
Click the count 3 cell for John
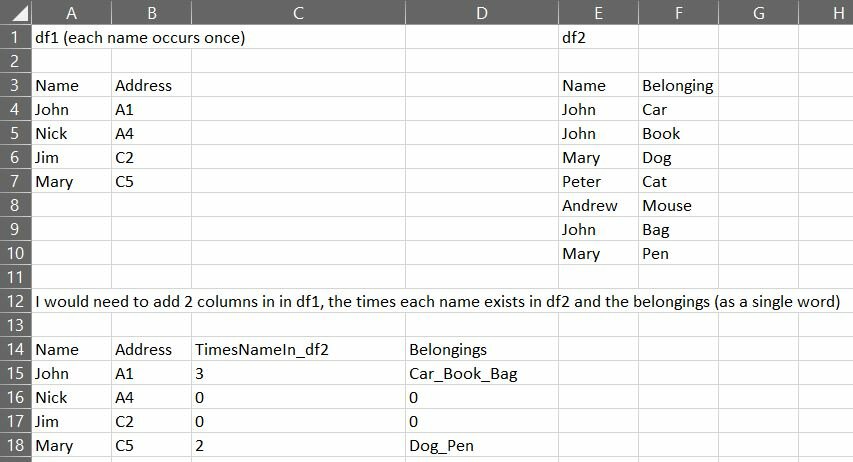[298, 373]
